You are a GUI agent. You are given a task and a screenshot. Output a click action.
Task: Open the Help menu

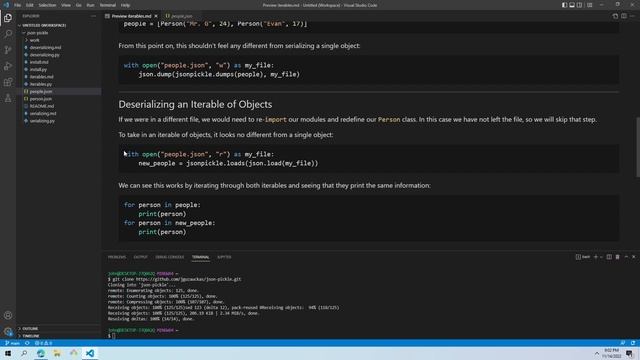tap(125, 5)
